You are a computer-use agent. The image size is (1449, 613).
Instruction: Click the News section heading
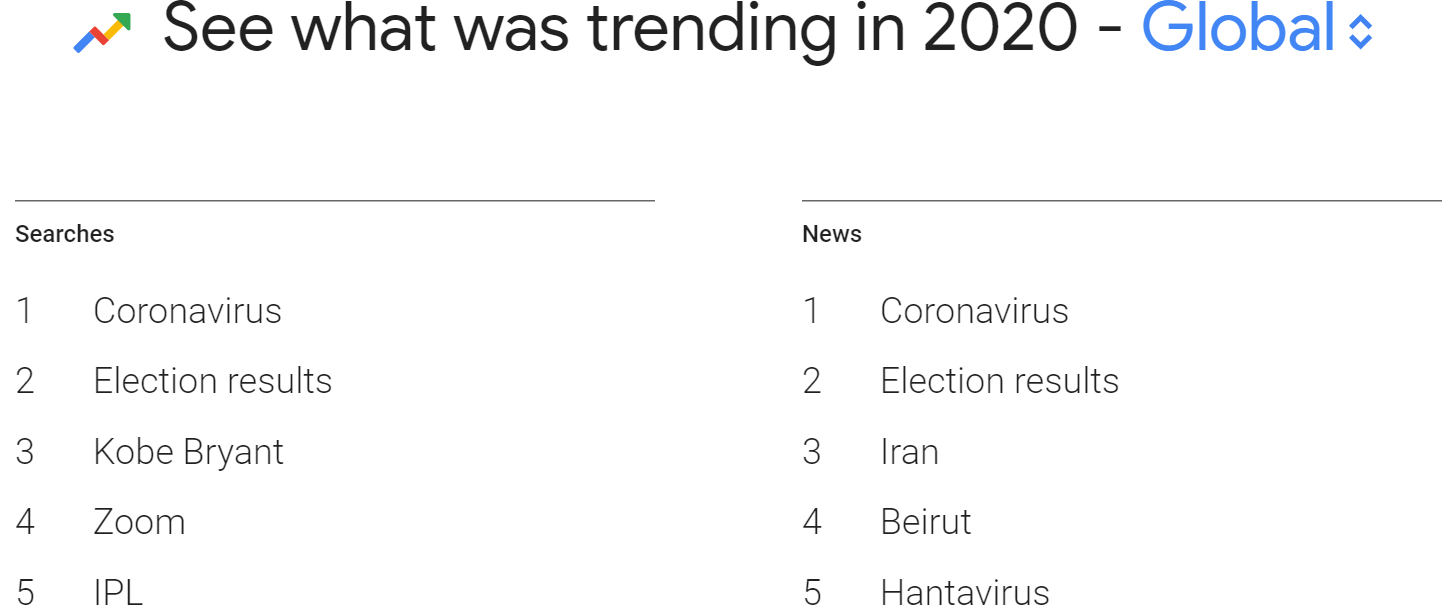(832, 234)
